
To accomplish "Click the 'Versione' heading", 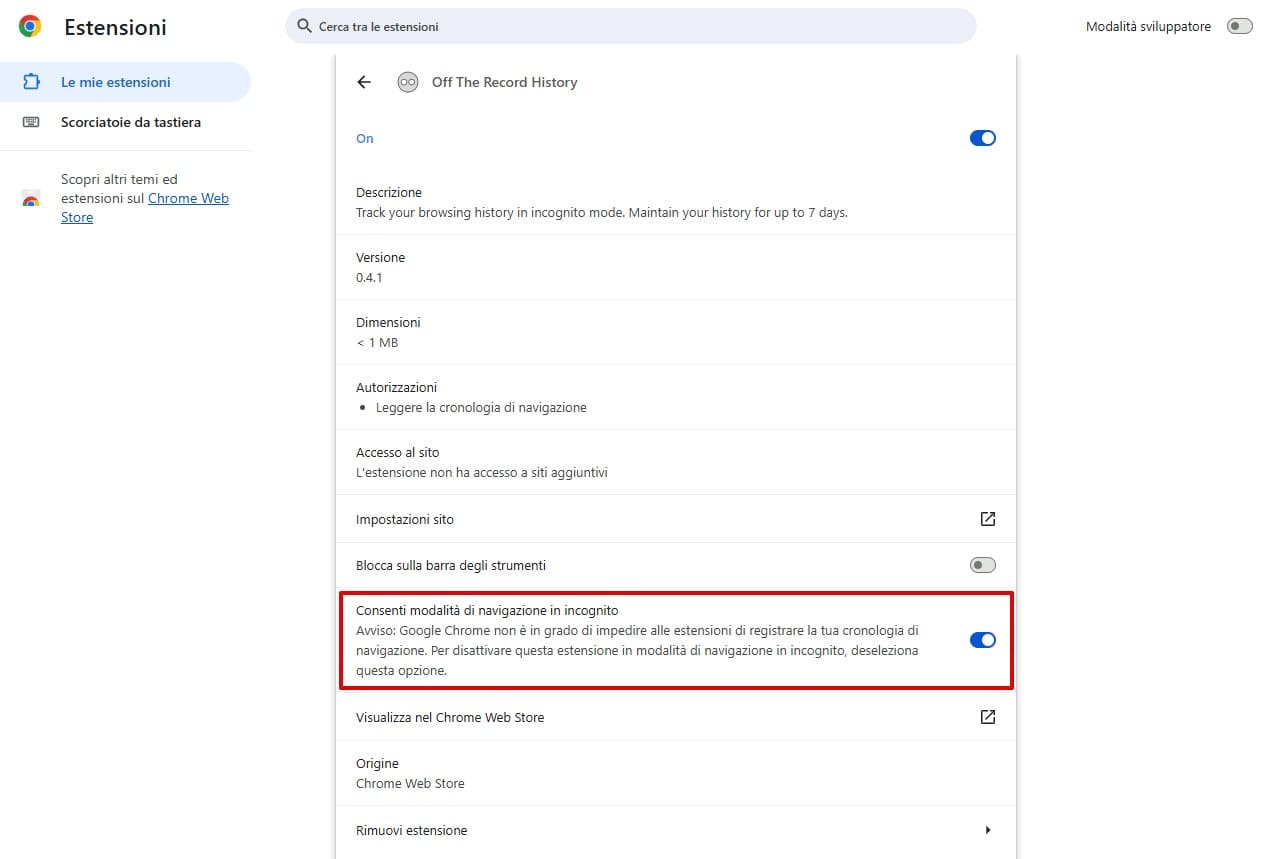I will coord(381,257).
